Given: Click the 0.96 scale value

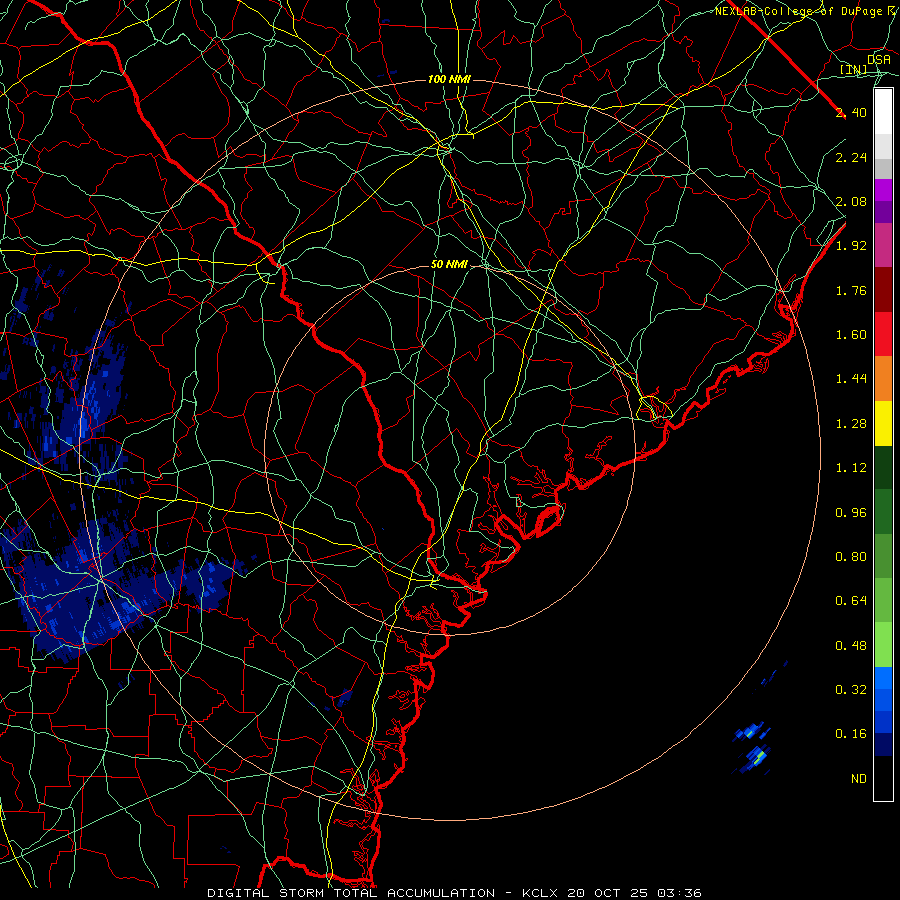Looking at the screenshot, I should [x=851, y=513].
